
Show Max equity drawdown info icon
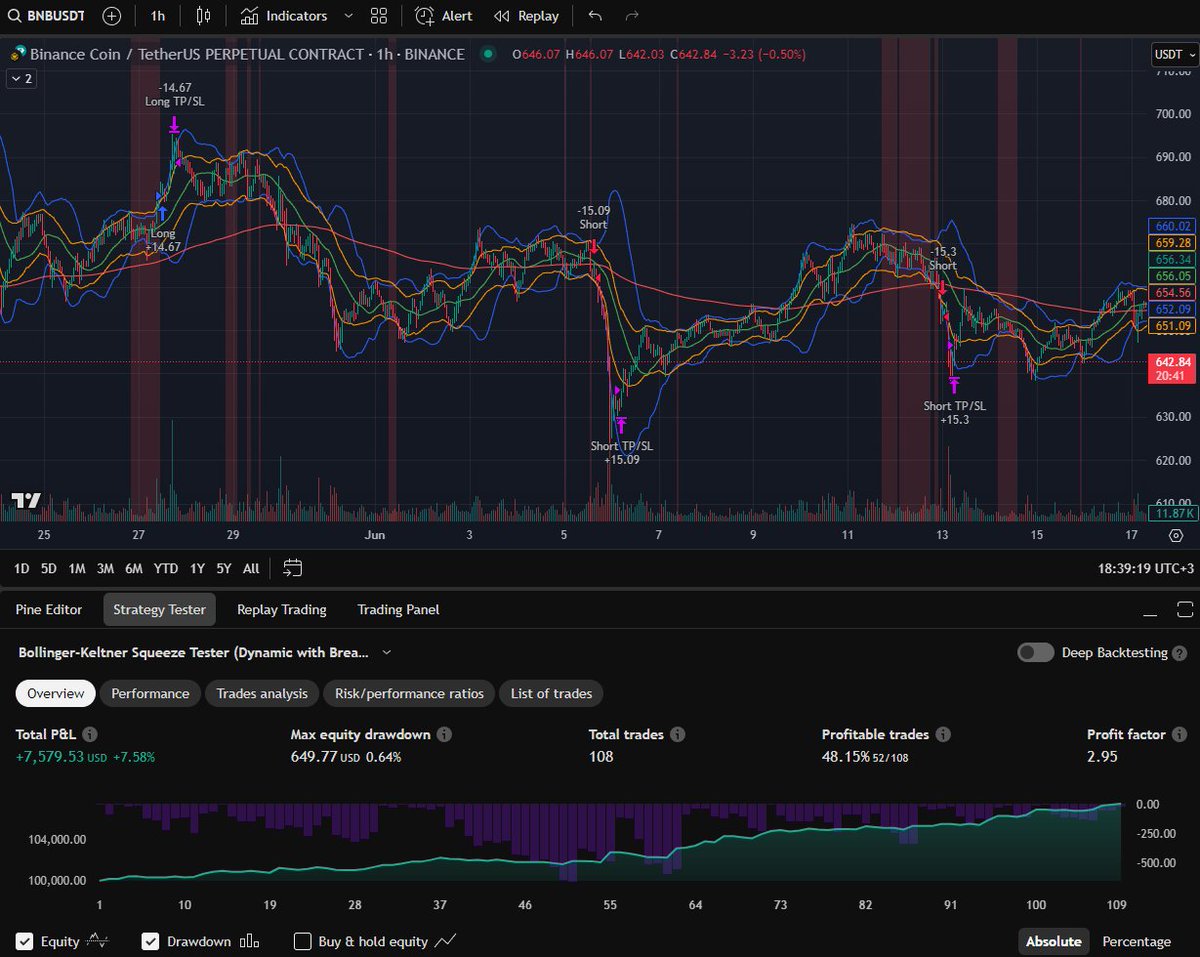(x=444, y=734)
